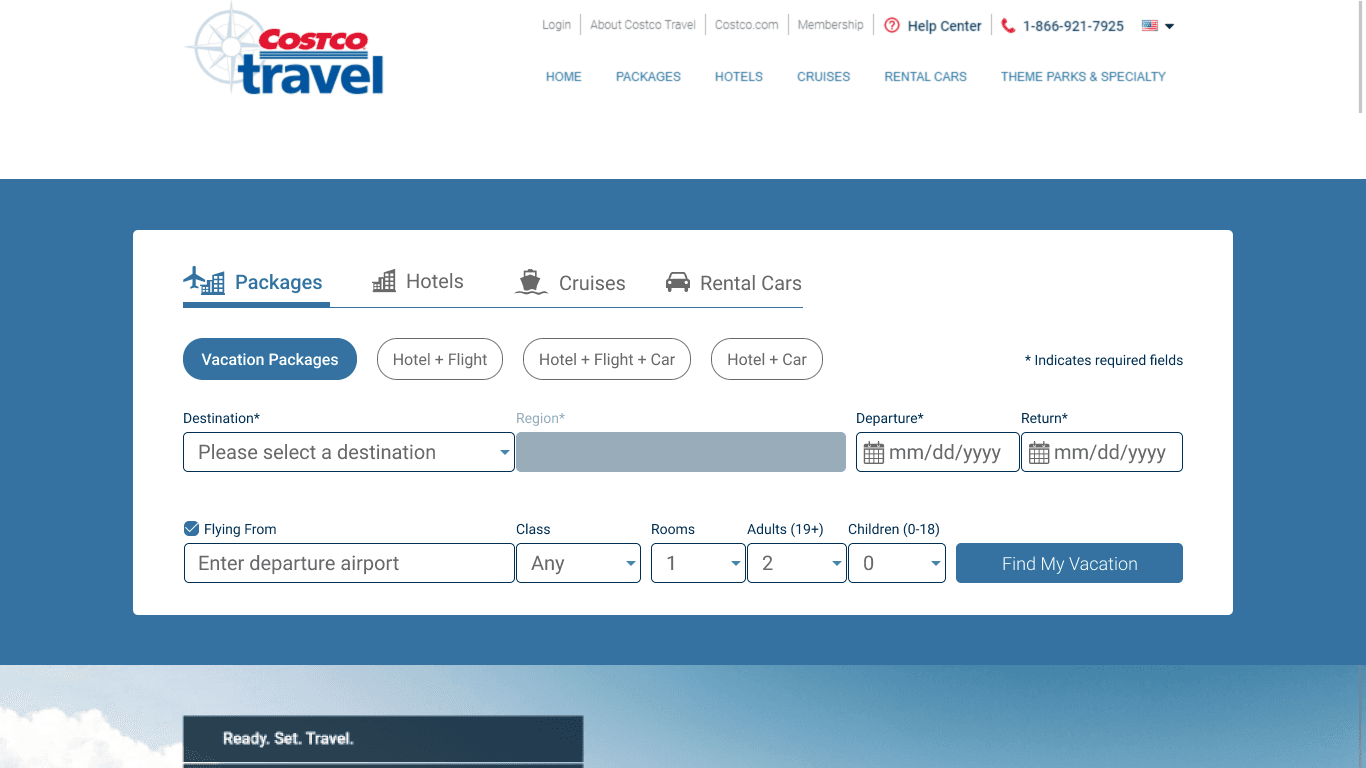Click the Costco Travel logo

coord(285,50)
